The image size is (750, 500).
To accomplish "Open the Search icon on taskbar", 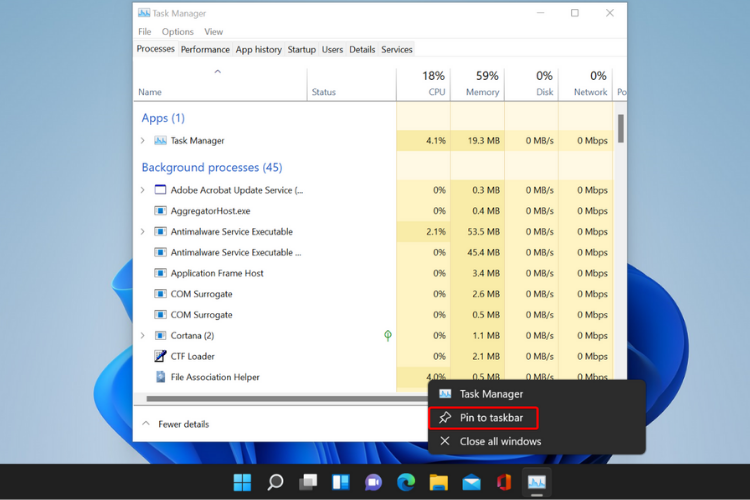I will (275, 482).
